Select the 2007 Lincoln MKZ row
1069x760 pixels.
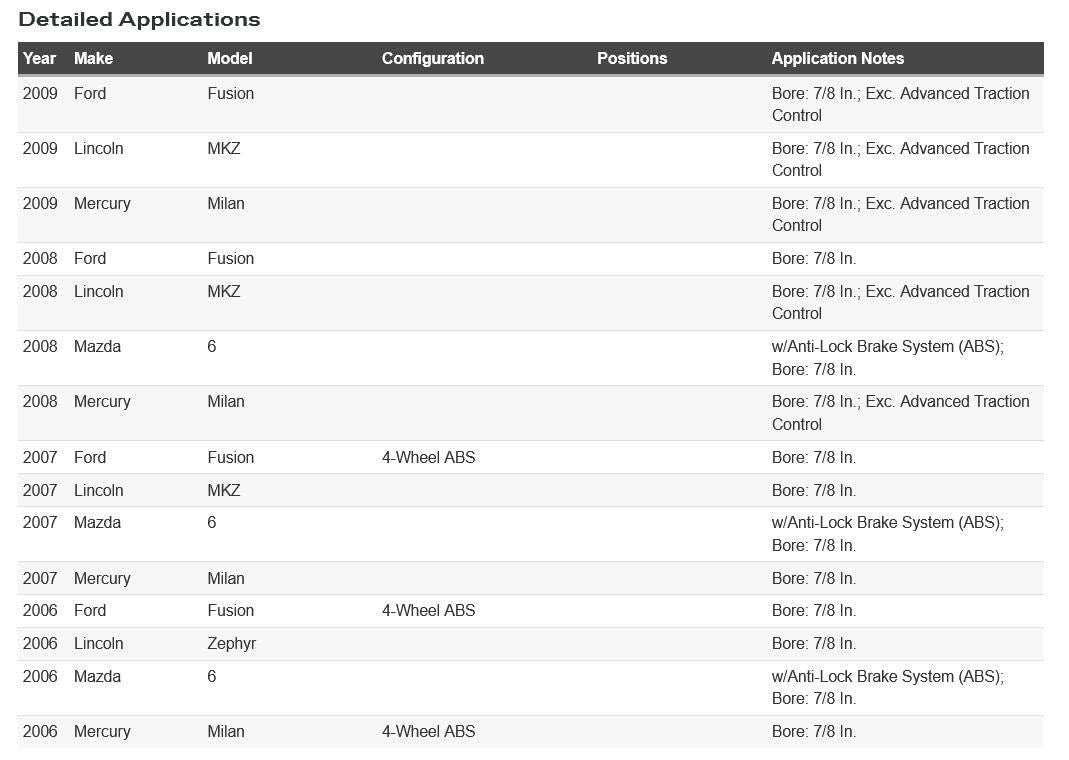click(x=530, y=490)
